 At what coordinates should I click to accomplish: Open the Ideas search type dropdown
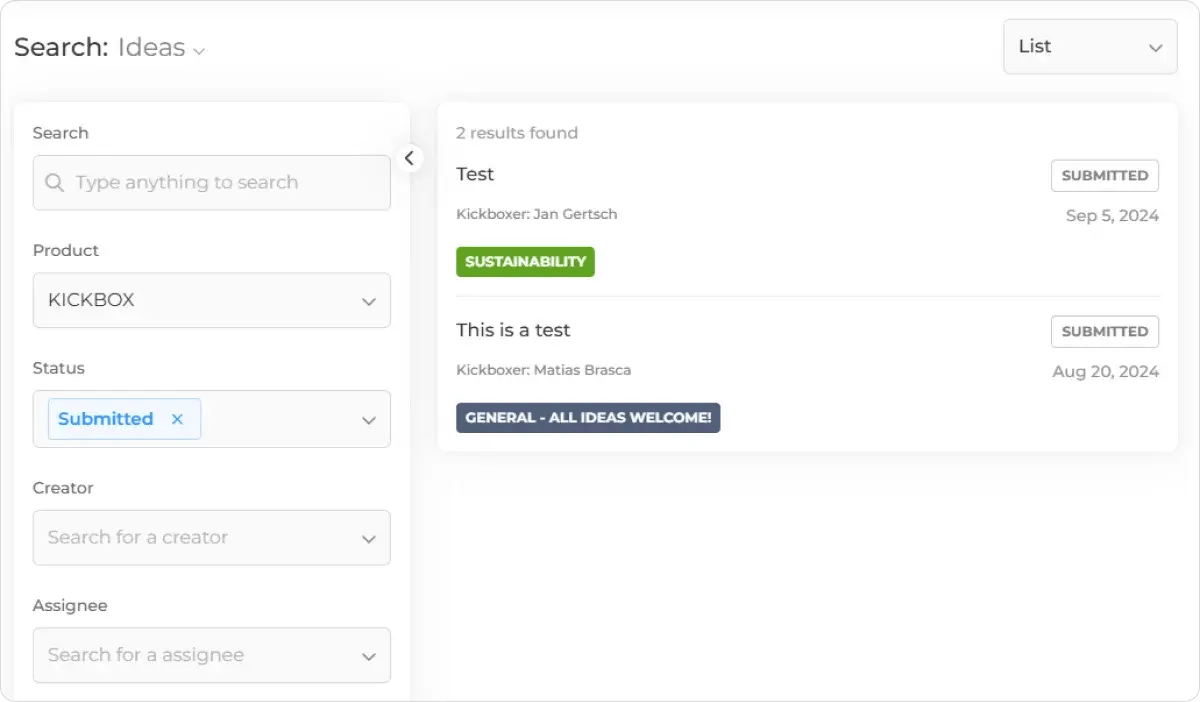(161, 48)
